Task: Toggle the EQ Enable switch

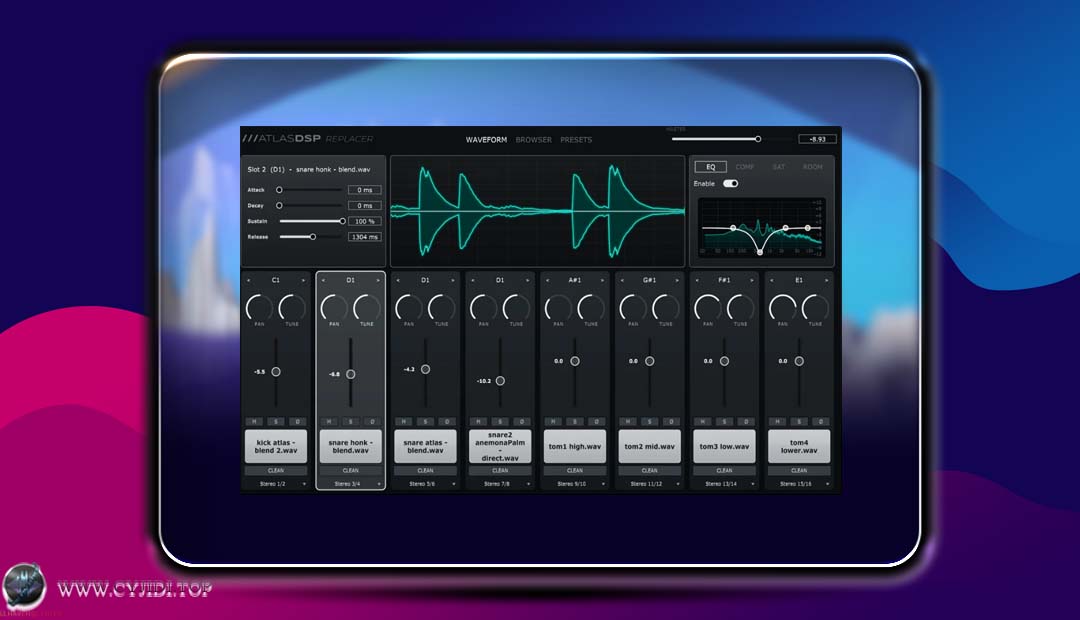Action: click(x=731, y=183)
